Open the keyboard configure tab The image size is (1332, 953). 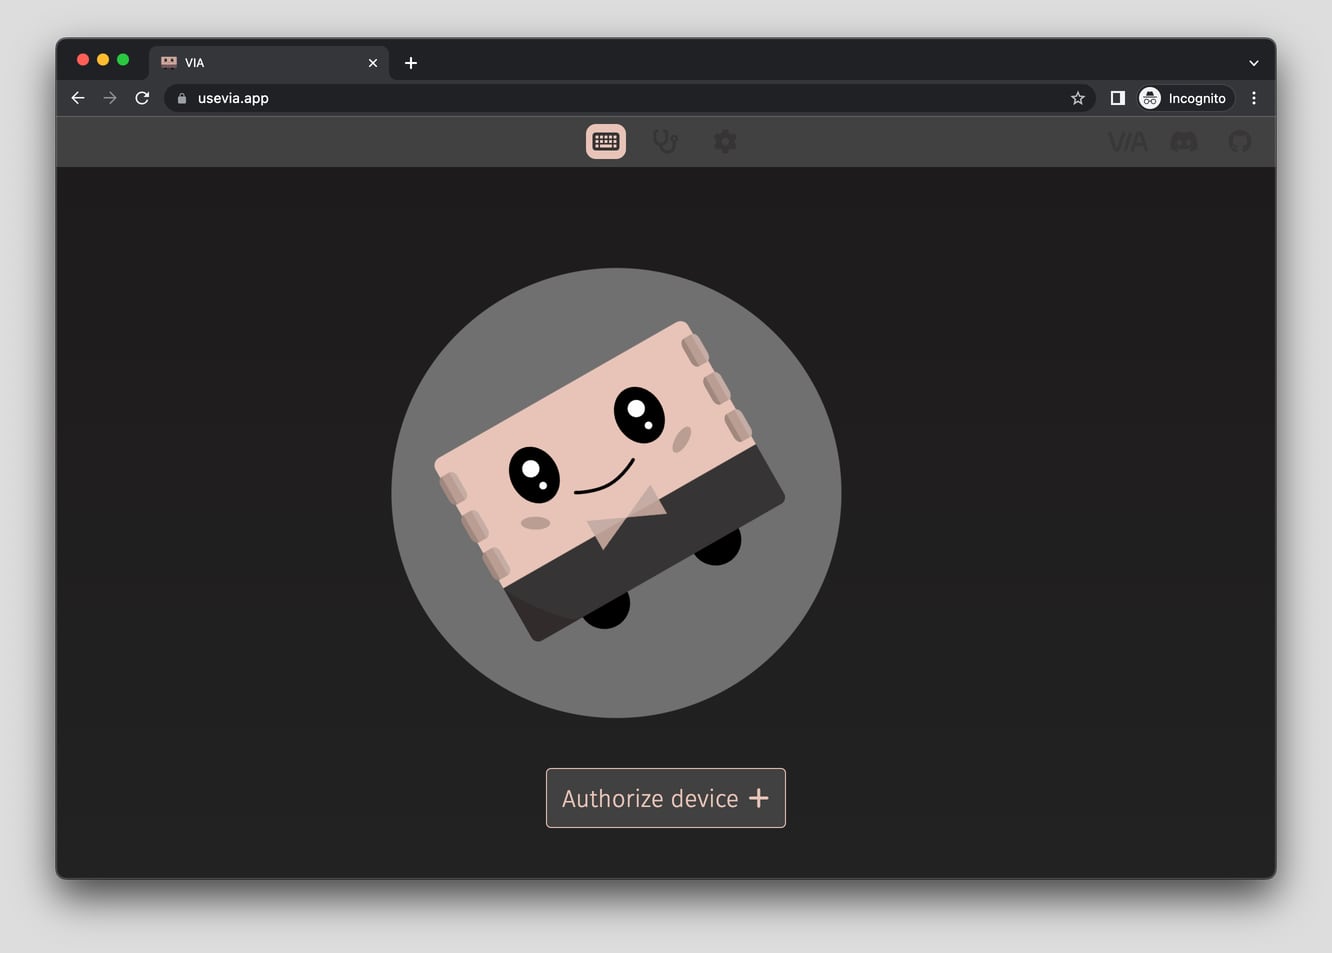(x=606, y=142)
